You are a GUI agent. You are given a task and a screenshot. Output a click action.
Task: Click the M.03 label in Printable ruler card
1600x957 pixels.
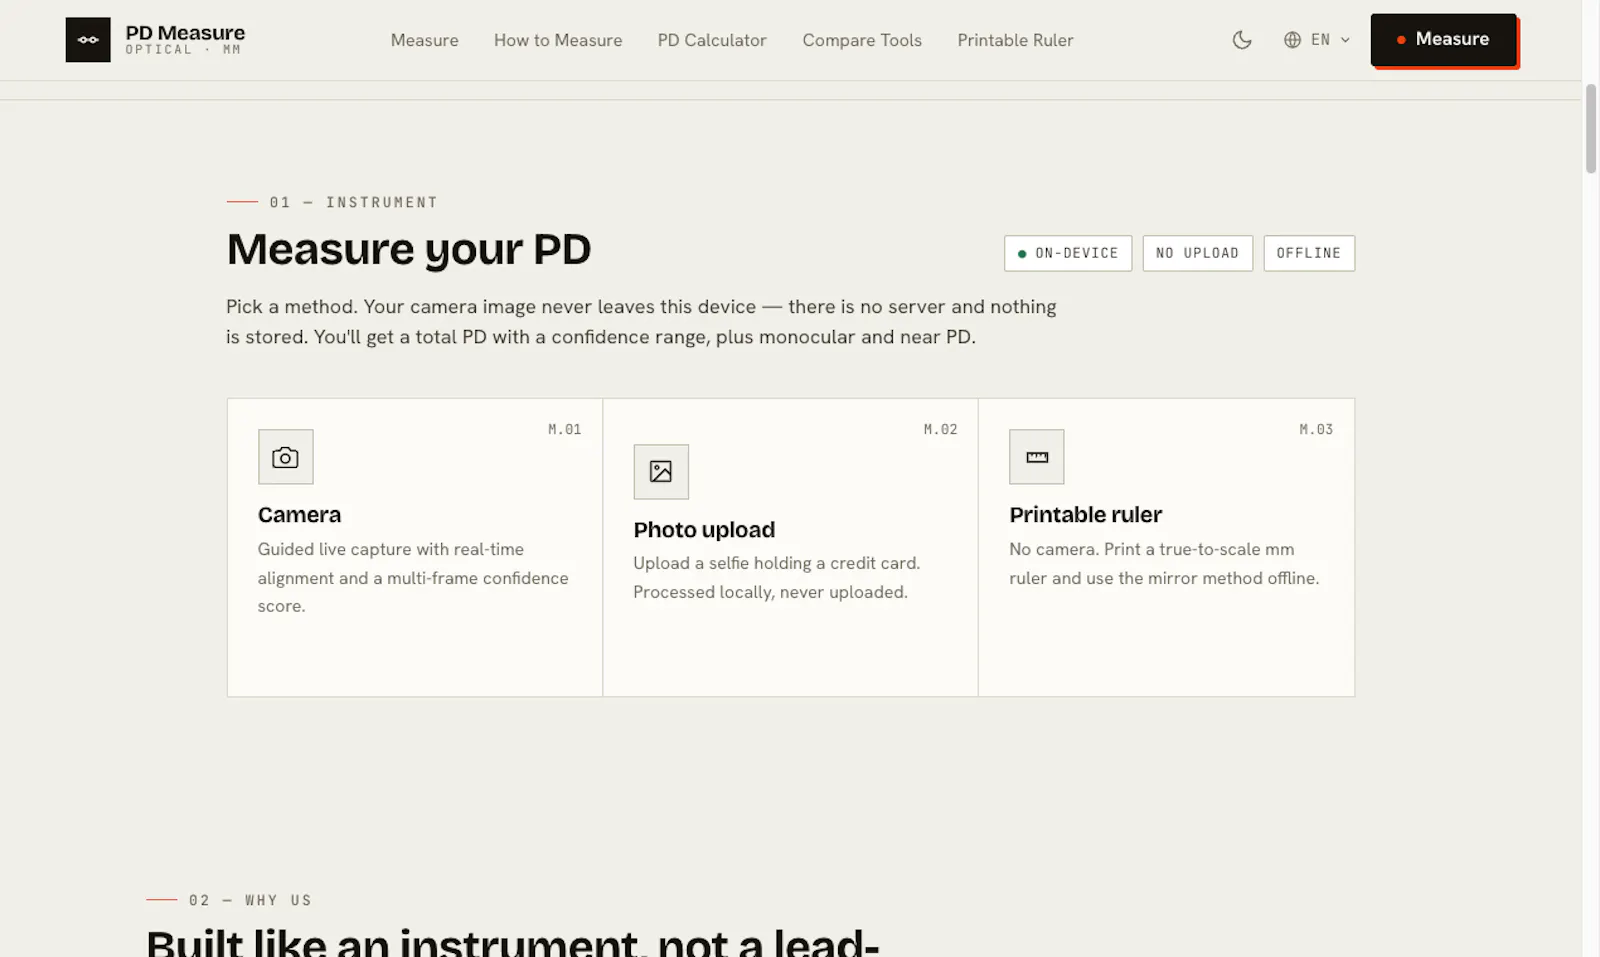coord(1316,429)
